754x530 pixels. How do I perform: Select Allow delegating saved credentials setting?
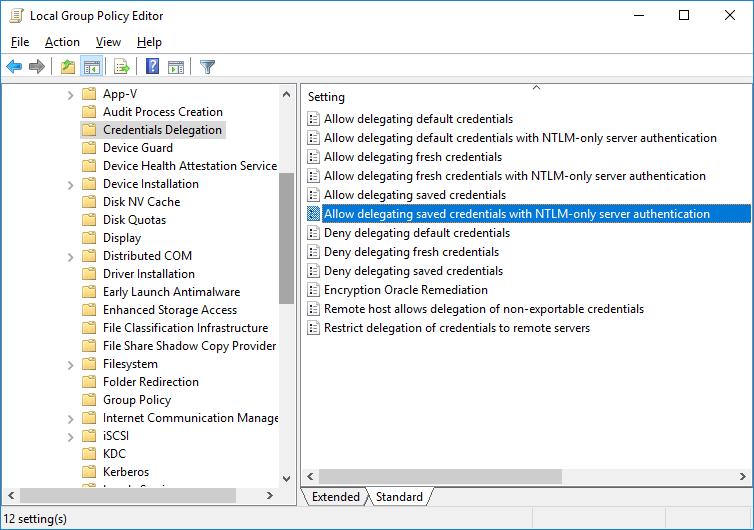tap(415, 195)
